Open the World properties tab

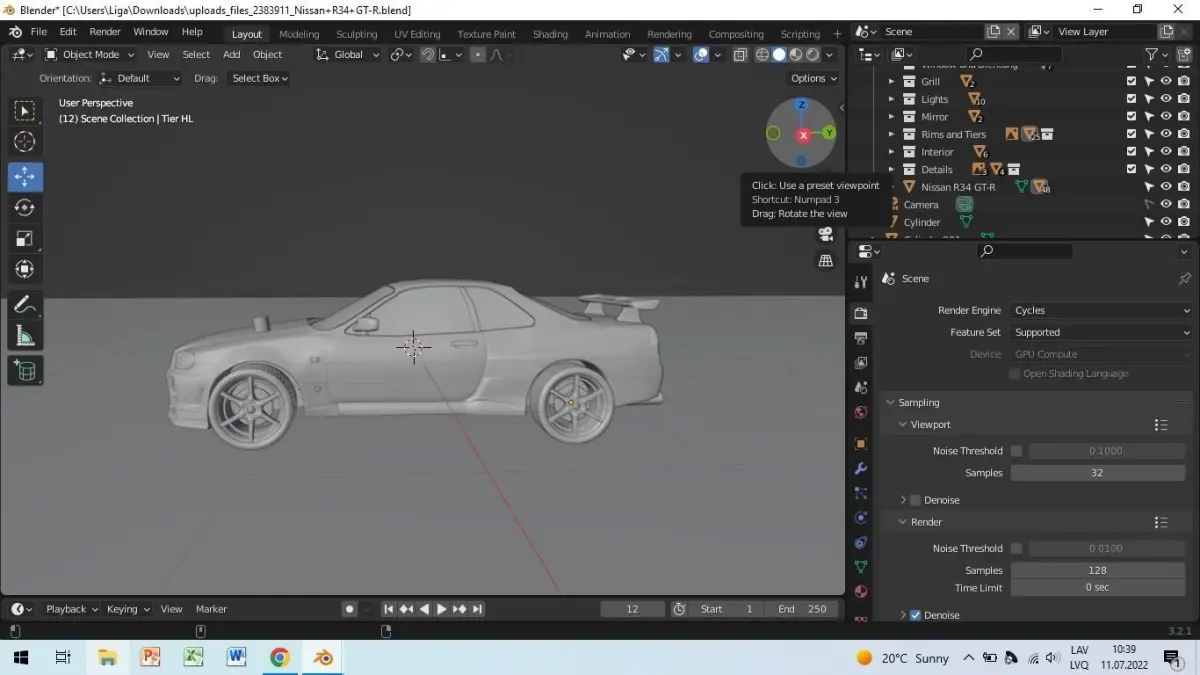click(x=861, y=412)
